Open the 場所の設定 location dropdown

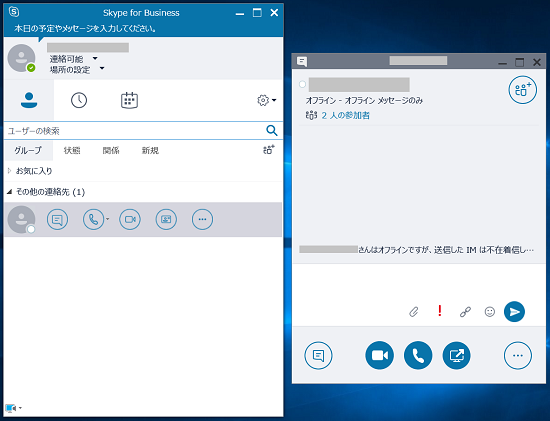point(102,68)
